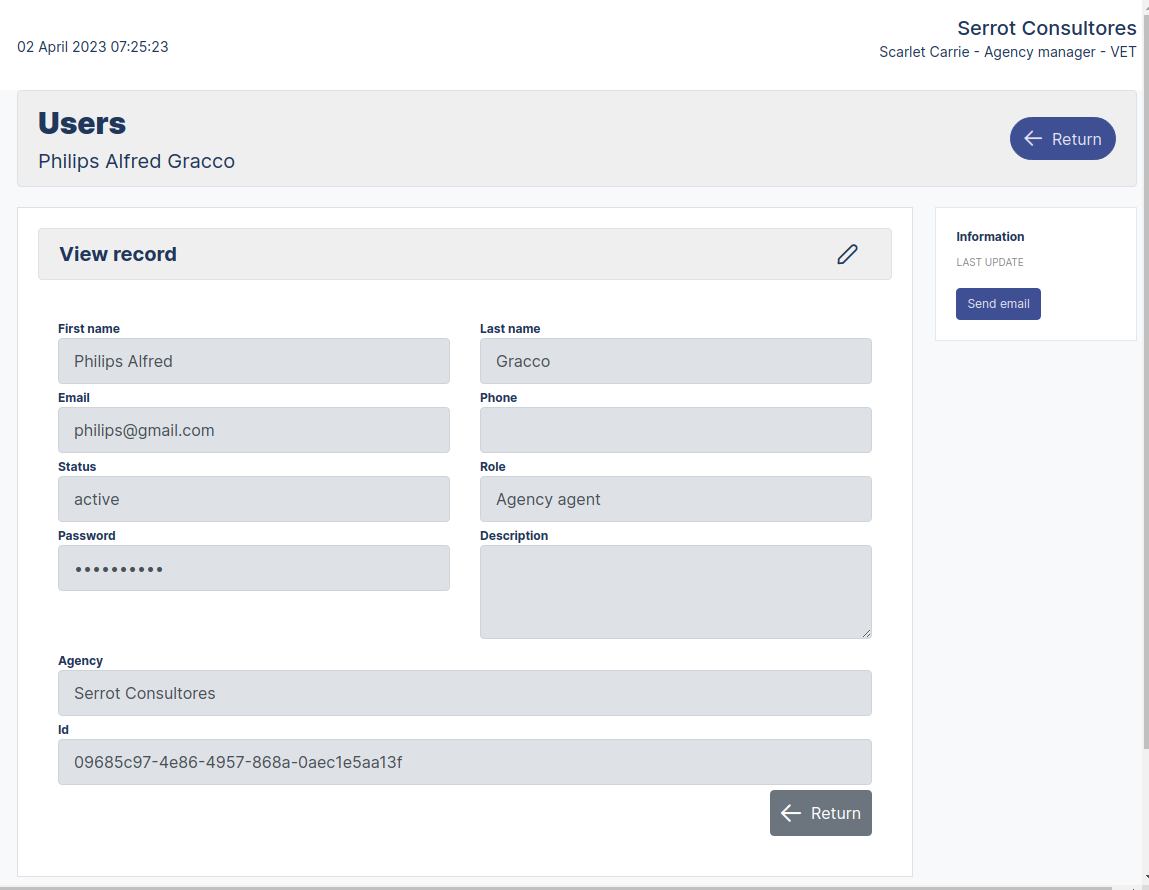Open the Role field showing Agency agent
The height and width of the screenshot is (890, 1149).
[x=675, y=499]
